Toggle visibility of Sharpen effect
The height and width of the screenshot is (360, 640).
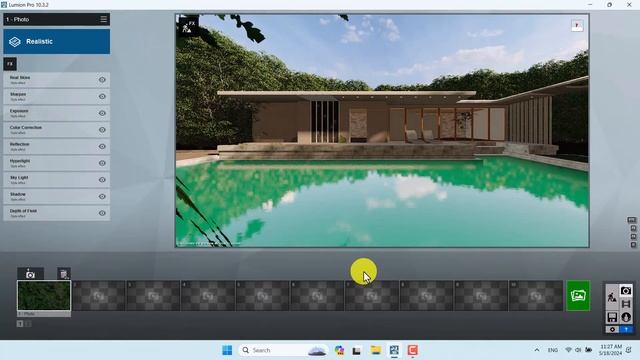click(x=102, y=96)
